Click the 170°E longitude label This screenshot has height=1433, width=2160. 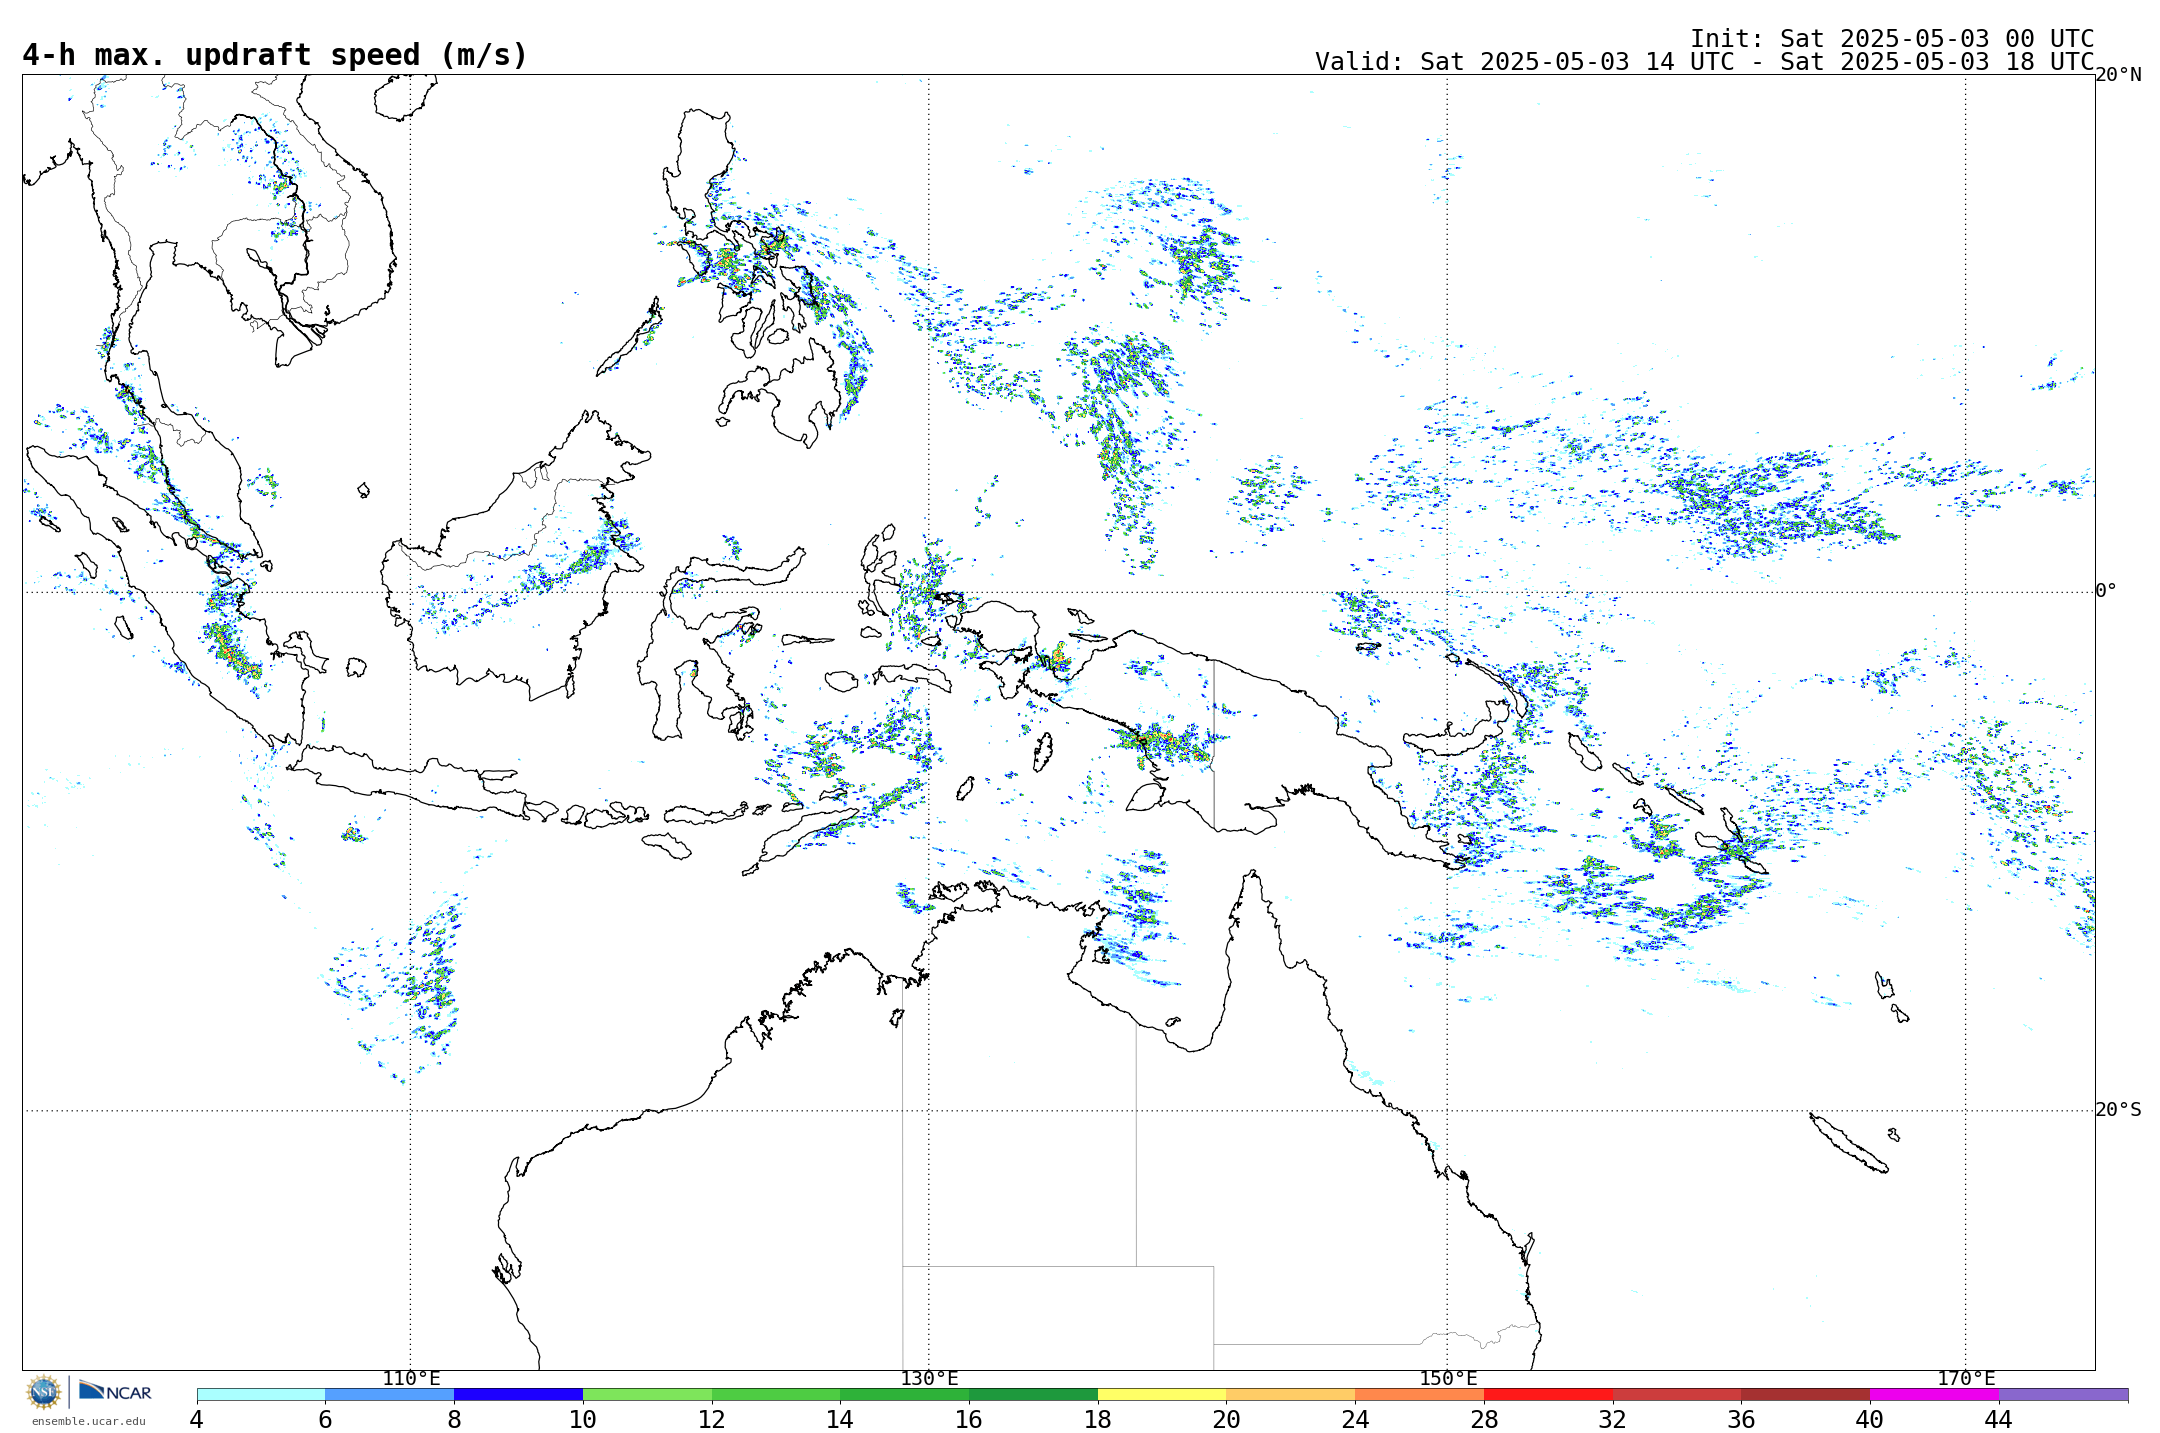[1966, 1379]
